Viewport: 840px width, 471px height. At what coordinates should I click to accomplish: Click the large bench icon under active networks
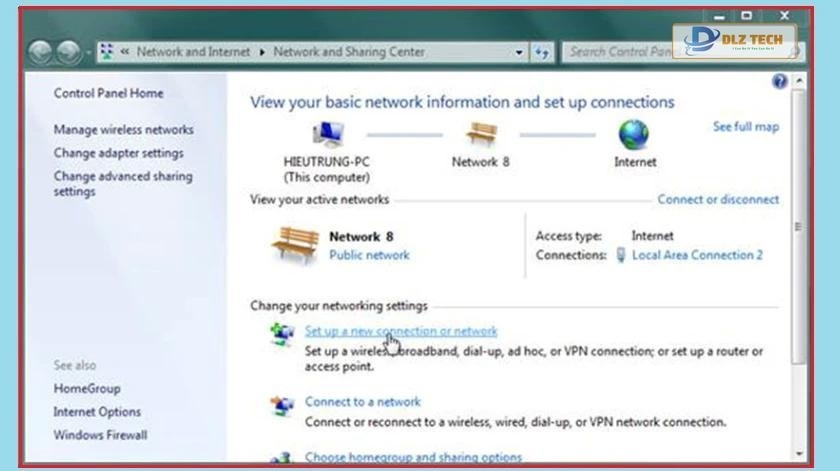pos(295,245)
